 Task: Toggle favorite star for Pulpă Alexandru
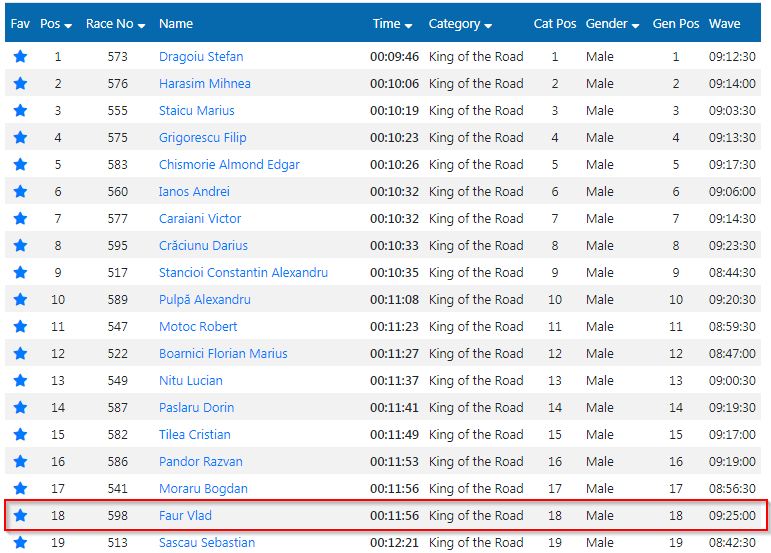click(20, 299)
